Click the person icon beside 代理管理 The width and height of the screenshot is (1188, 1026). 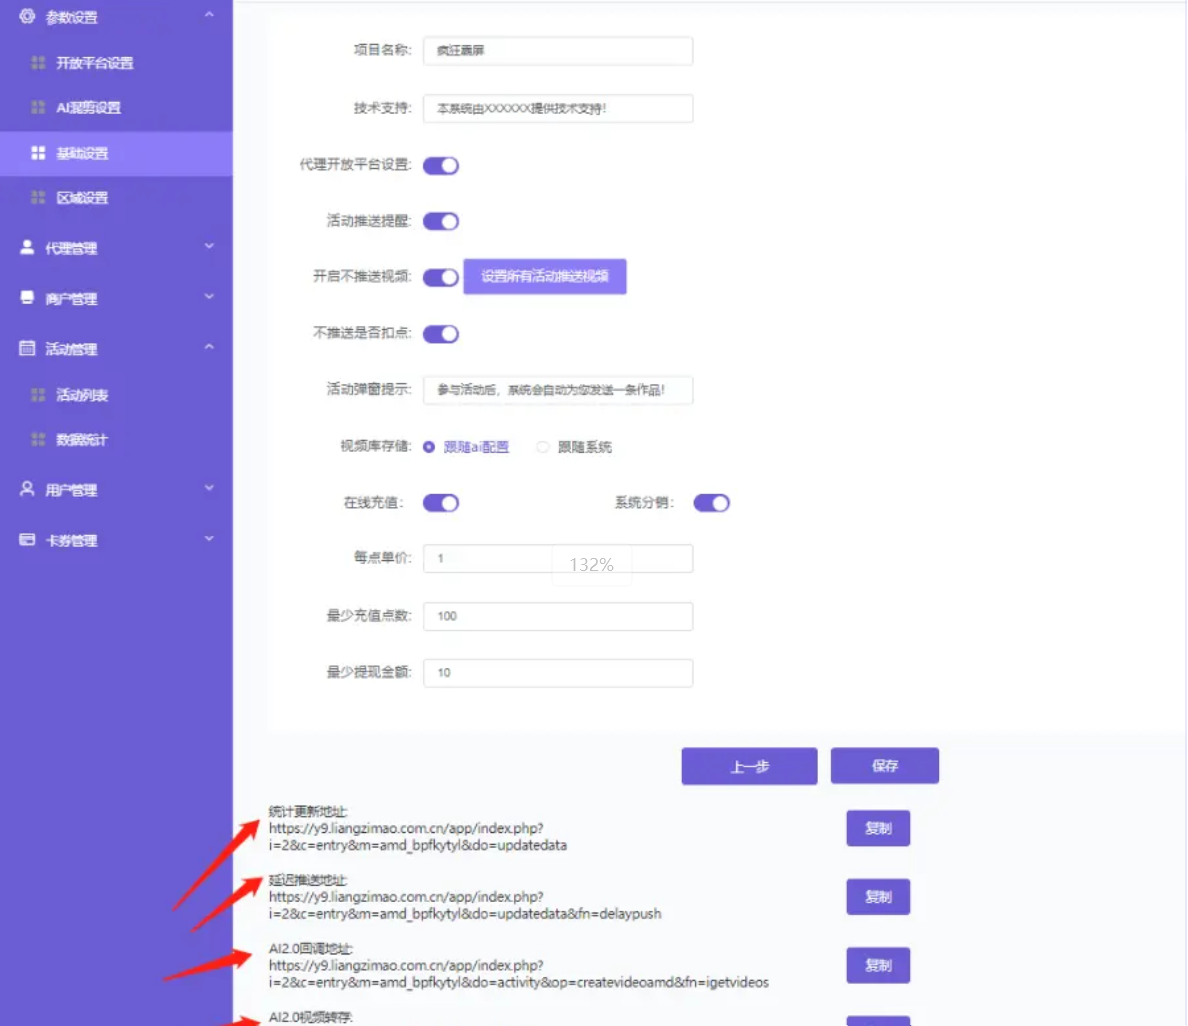click(27, 247)
